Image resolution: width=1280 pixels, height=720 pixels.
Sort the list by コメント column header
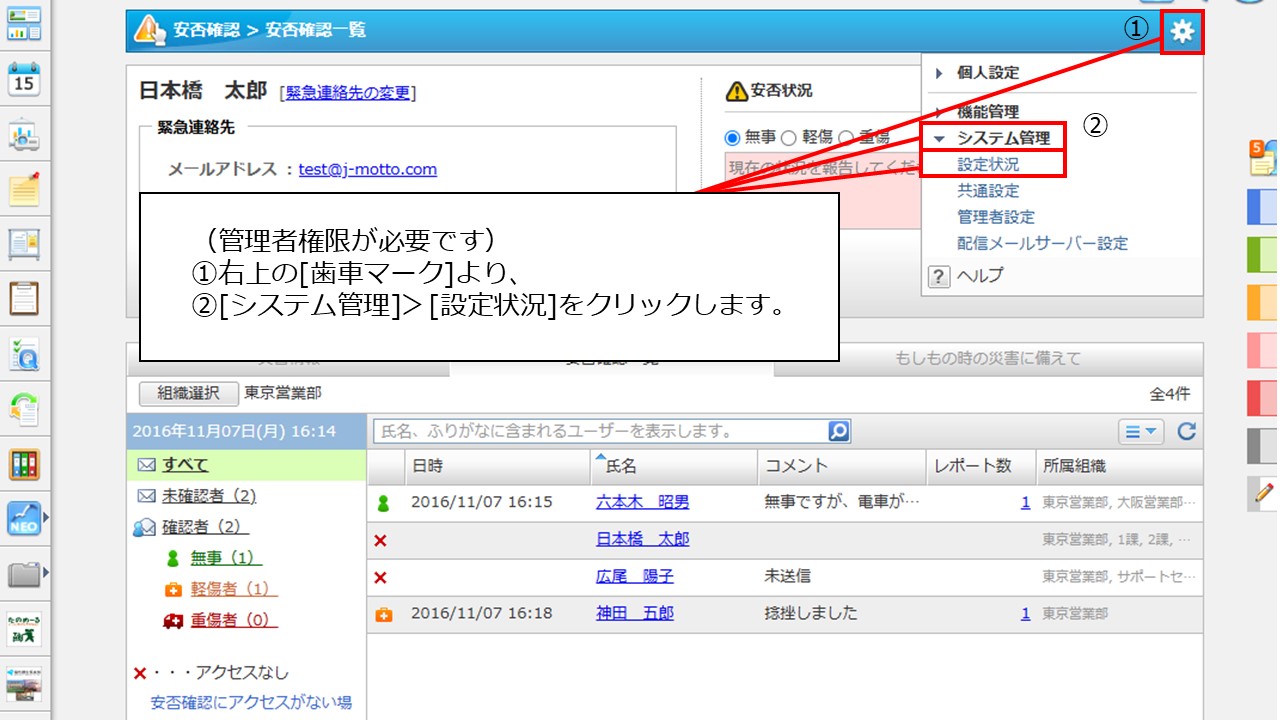[x=842, y=466]
